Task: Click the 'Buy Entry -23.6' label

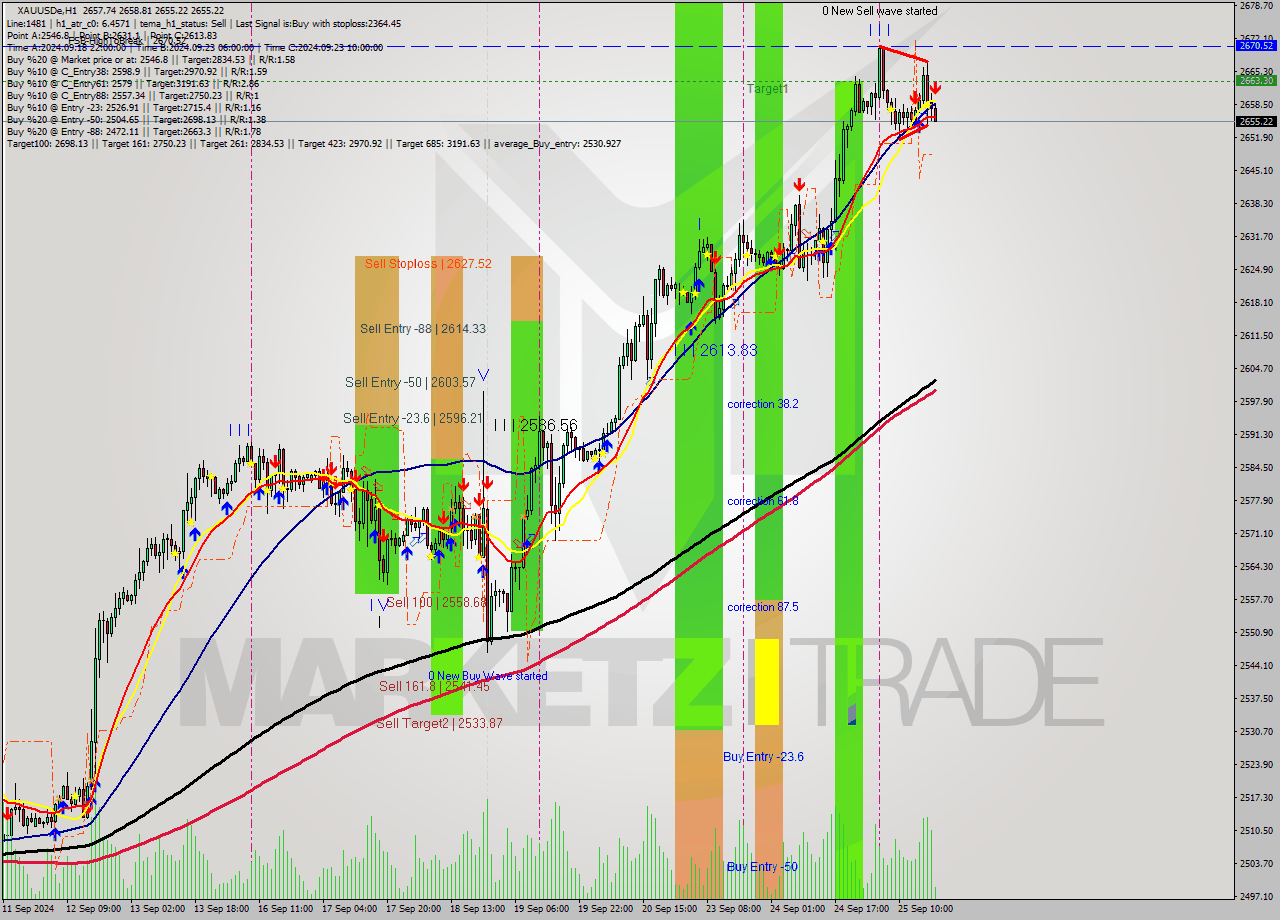Action: point(764,757)
